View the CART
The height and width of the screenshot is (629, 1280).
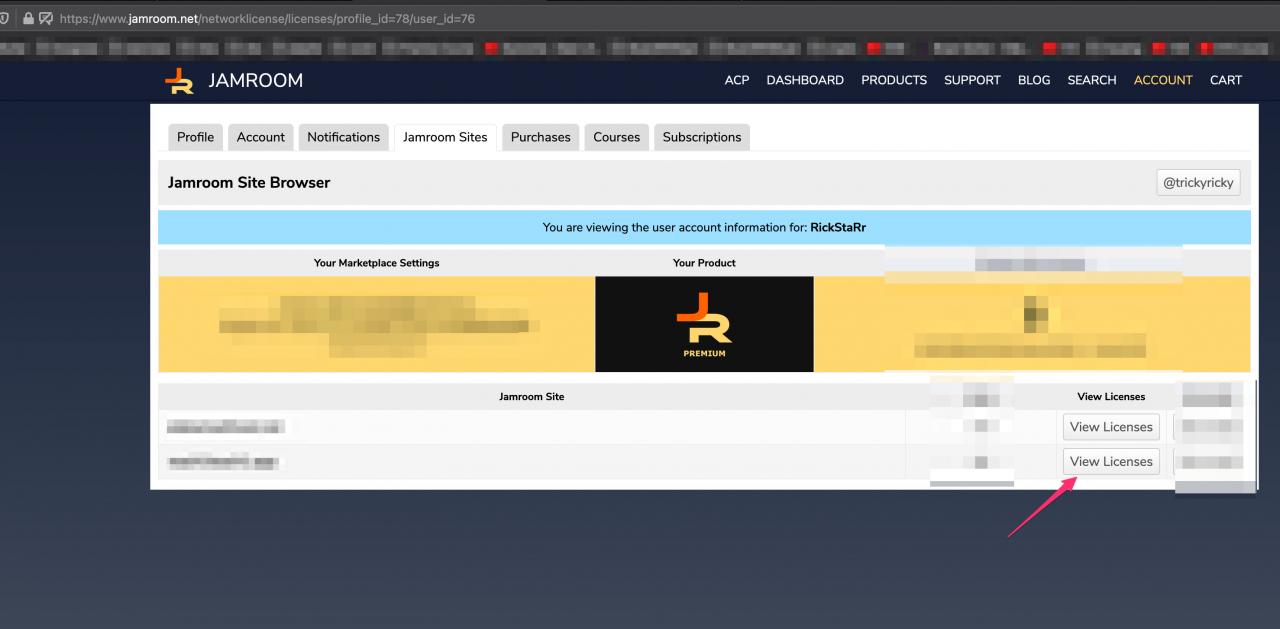click(1226, 80)
